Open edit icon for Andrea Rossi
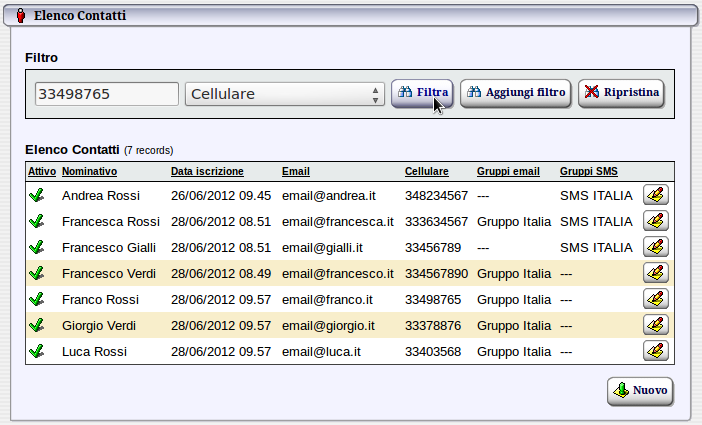 click(656, 195)
